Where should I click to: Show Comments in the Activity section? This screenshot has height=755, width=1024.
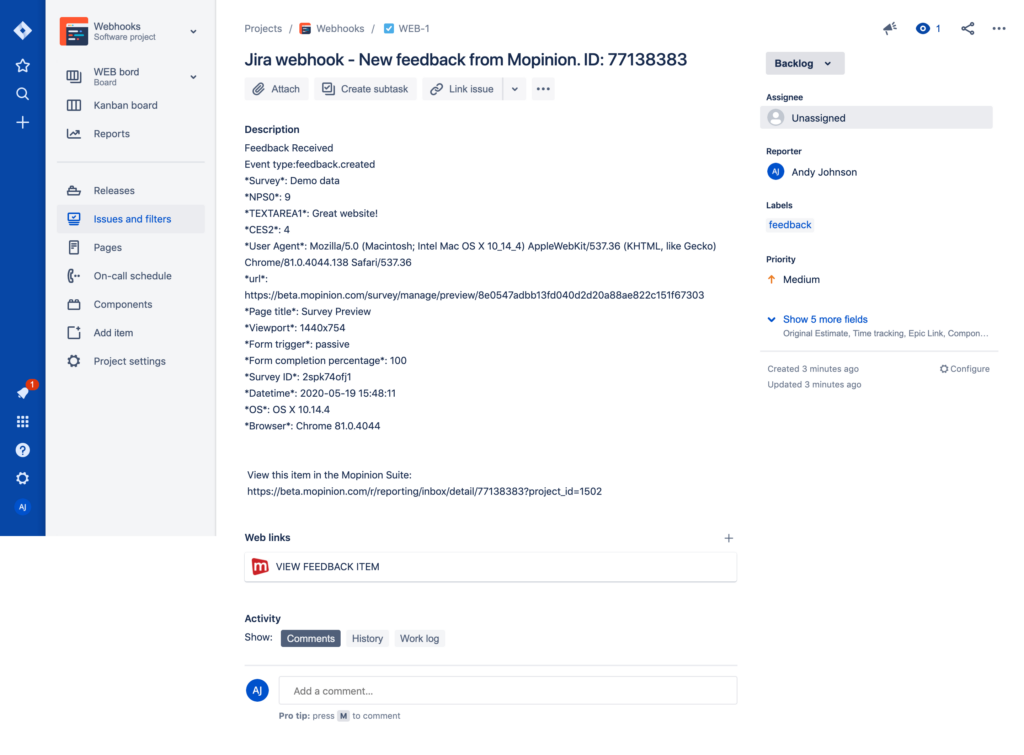point(310,638)
